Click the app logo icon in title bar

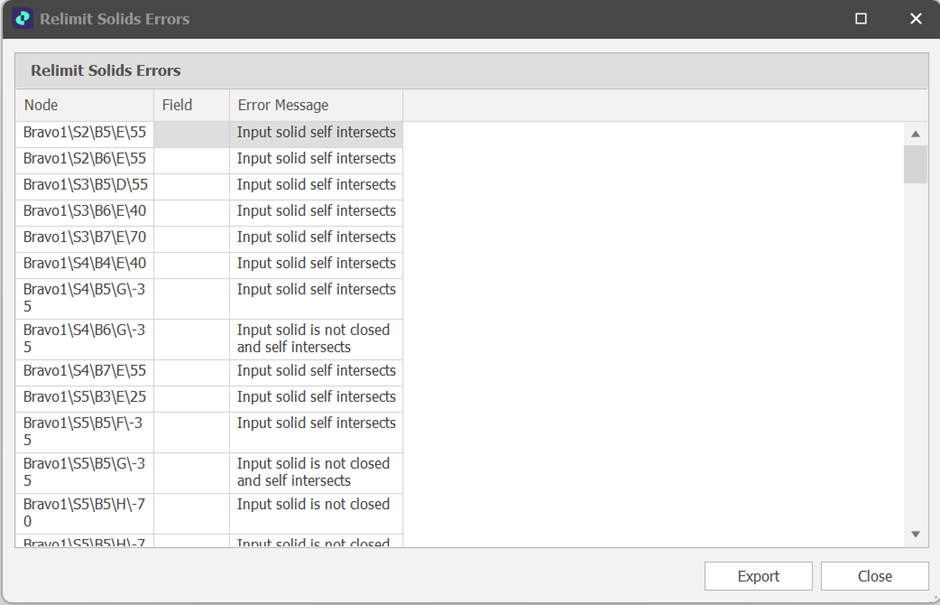click(x=22, y=19)
